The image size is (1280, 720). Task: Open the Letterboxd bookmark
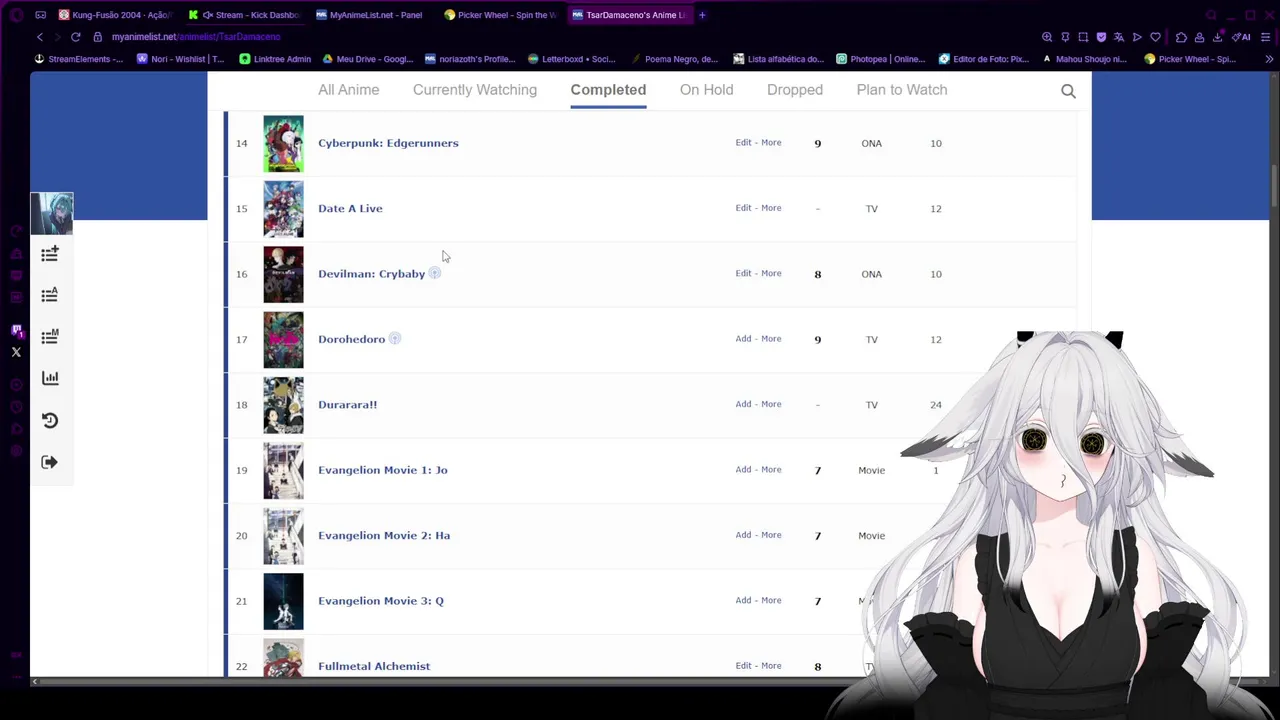click(x=572, y=59)
